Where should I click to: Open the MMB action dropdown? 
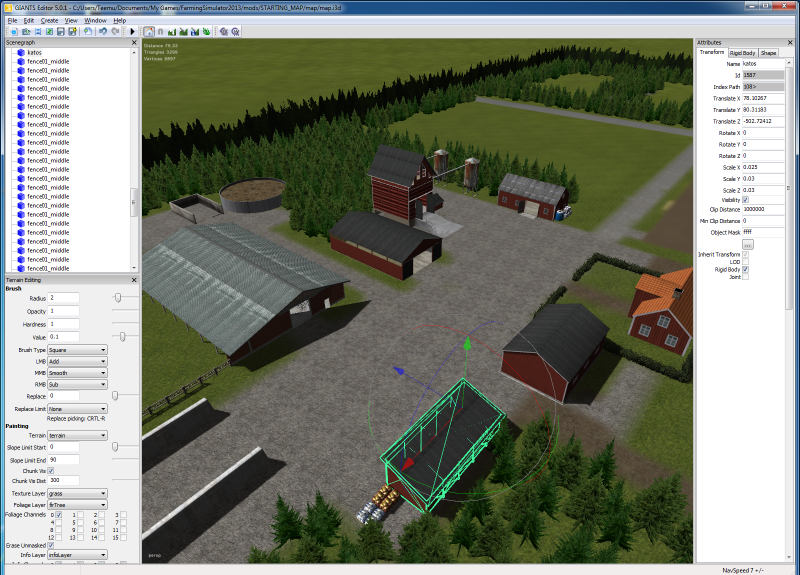tap(77, 373)
